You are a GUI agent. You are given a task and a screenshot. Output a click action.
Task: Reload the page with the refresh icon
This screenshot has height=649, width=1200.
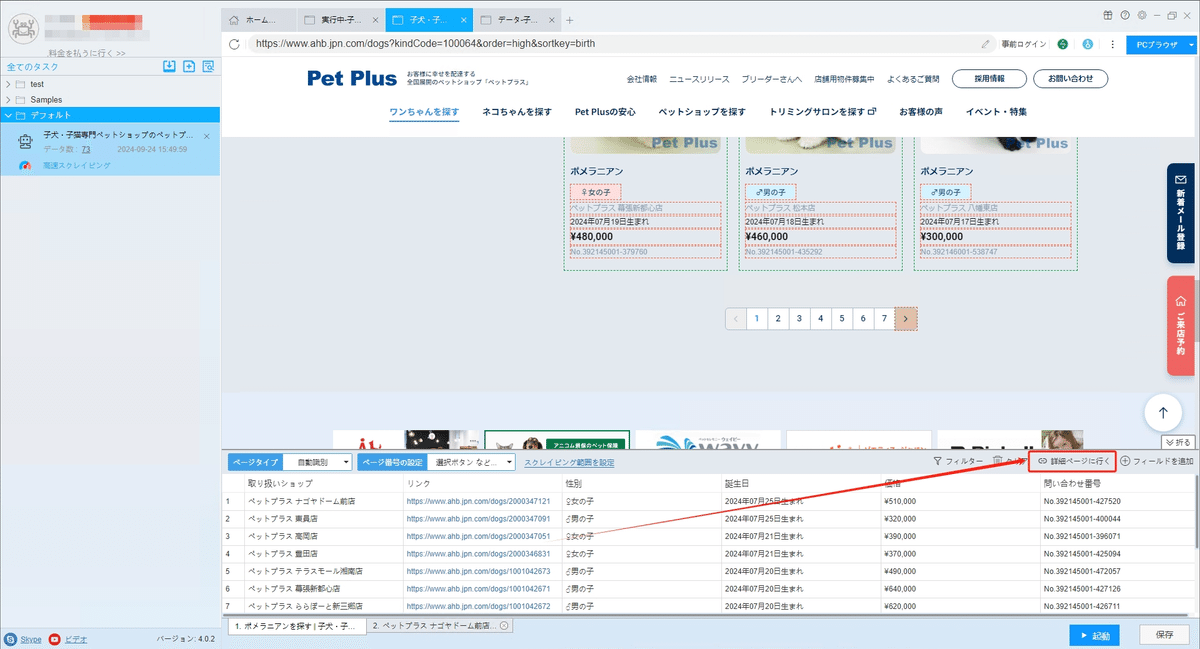tap(234, 44)
